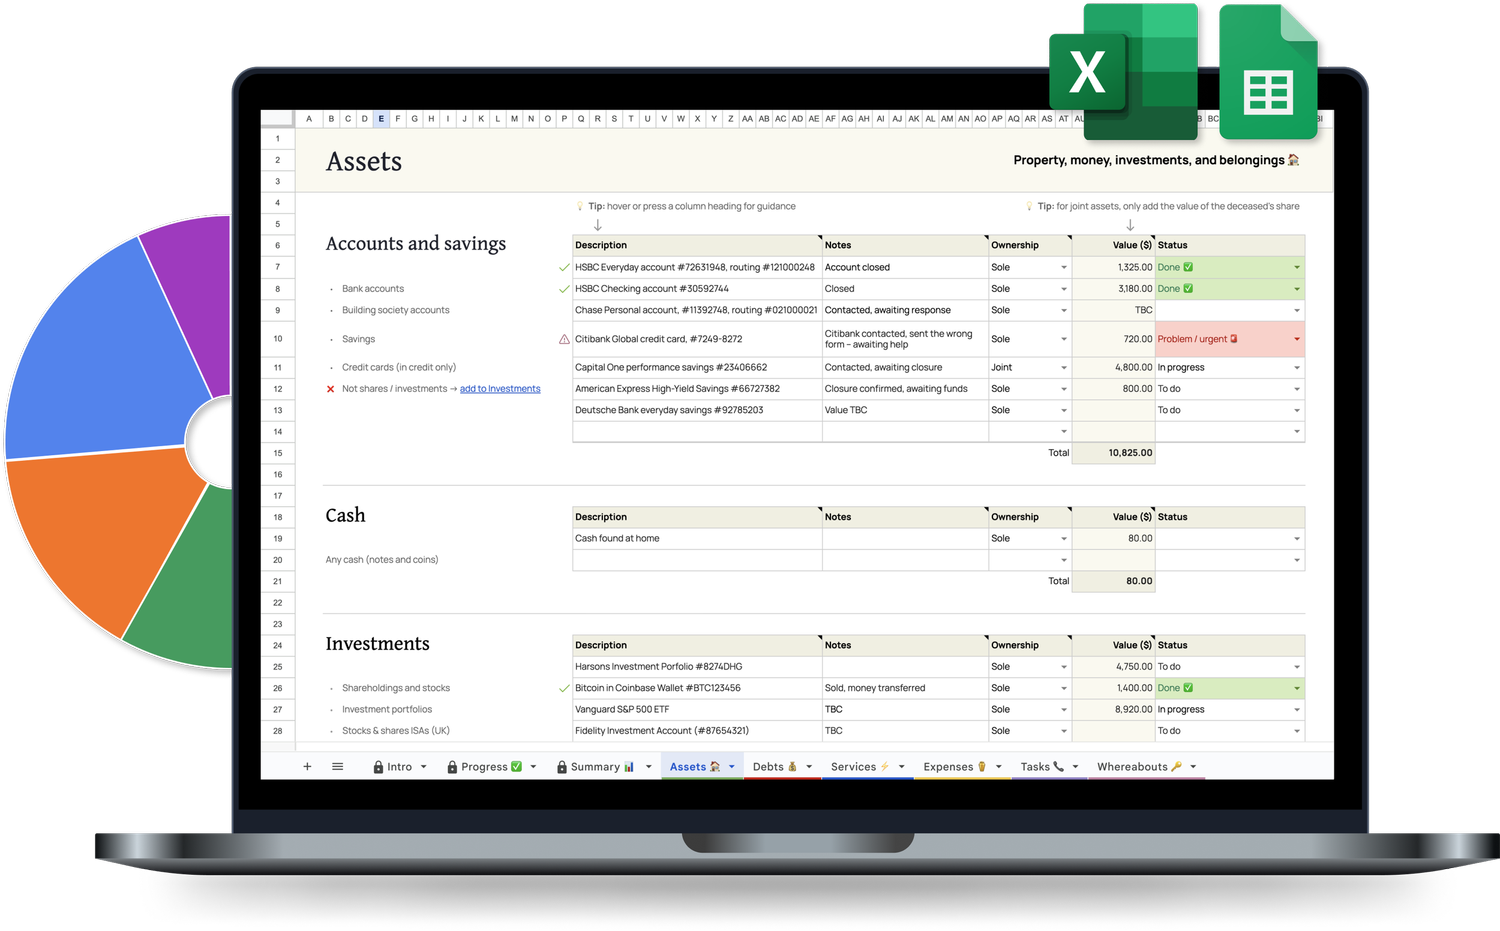The image size is (1500, 931).
Task: Switch to the Tasks tab
Action: (1037, 766)
